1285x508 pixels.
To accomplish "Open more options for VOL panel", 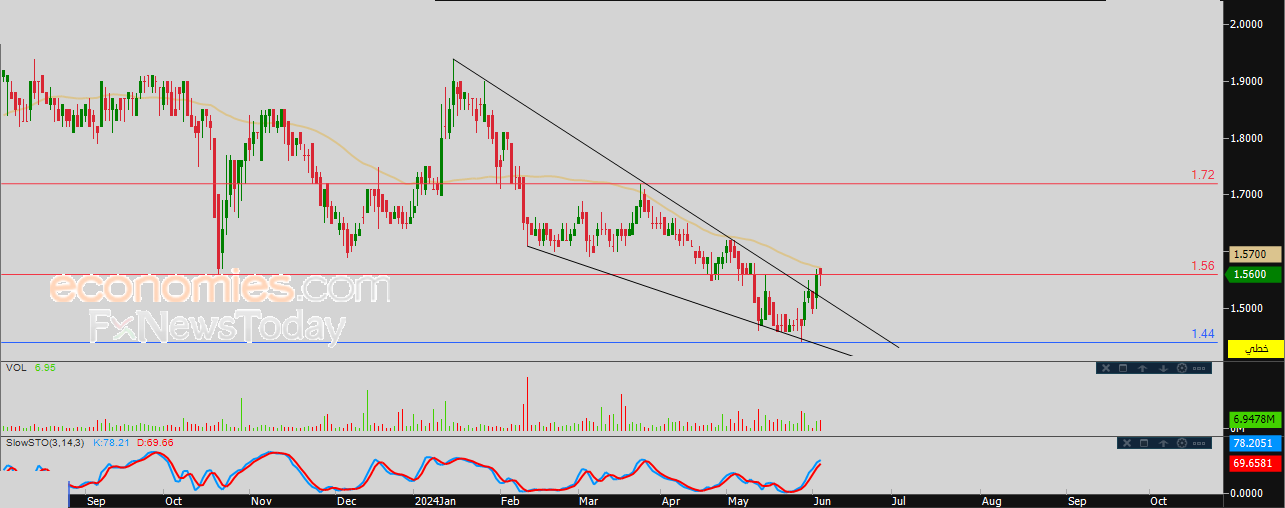I will (x=1201, y=368).
